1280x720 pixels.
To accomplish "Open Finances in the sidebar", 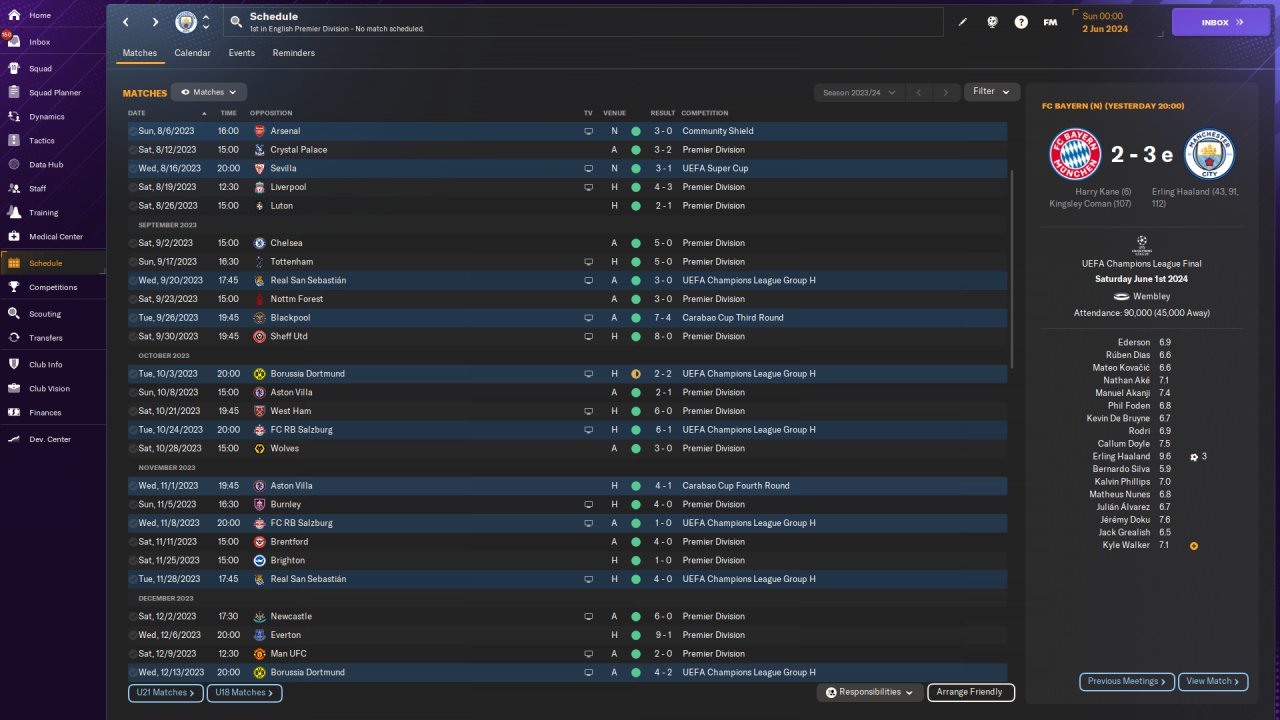I will click(x=52, y=413).
